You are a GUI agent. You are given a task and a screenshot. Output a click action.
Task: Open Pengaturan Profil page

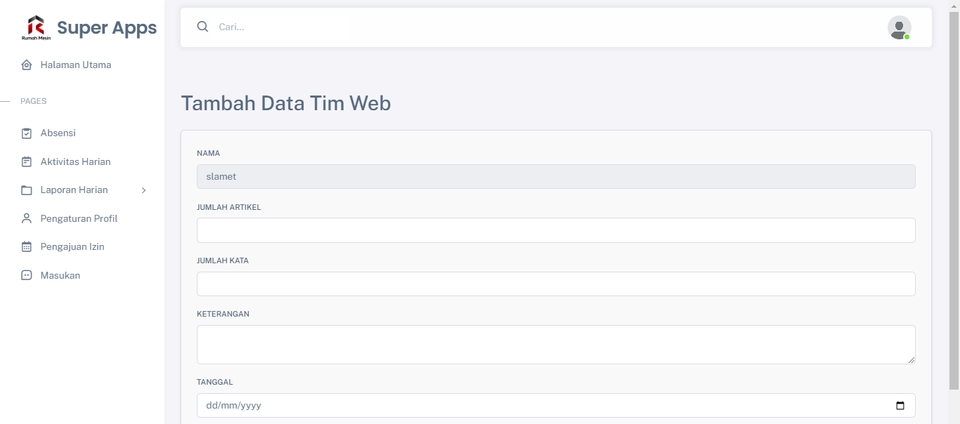click(79, 218)
